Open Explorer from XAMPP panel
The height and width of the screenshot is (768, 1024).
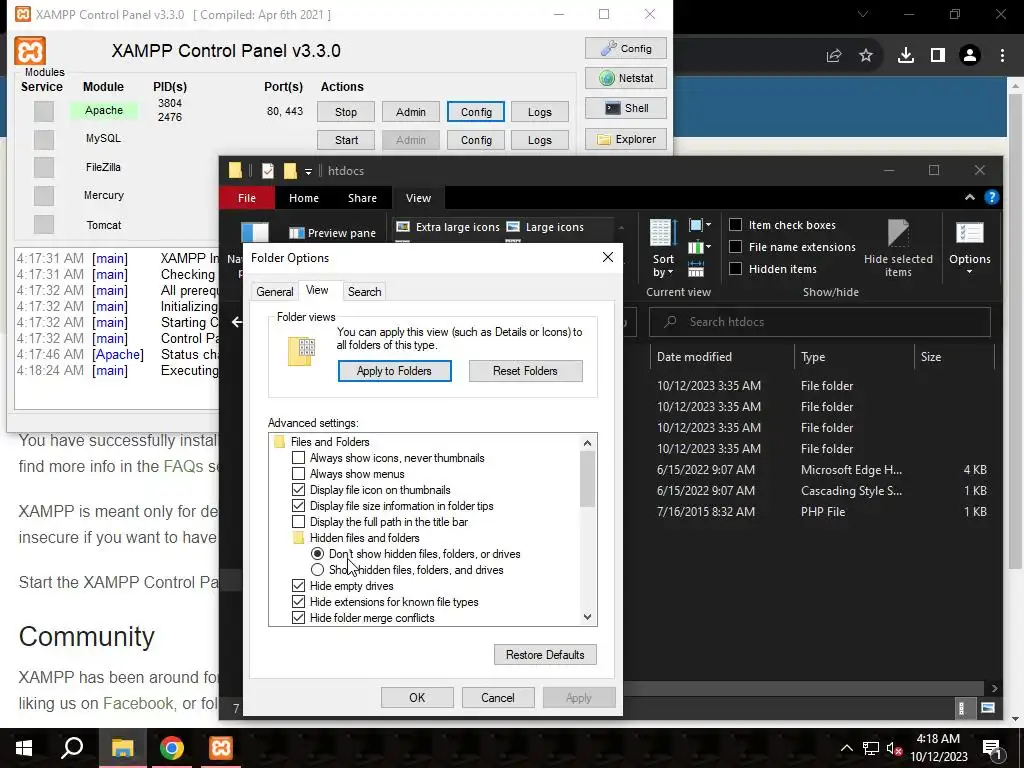[x=626, y=139]
